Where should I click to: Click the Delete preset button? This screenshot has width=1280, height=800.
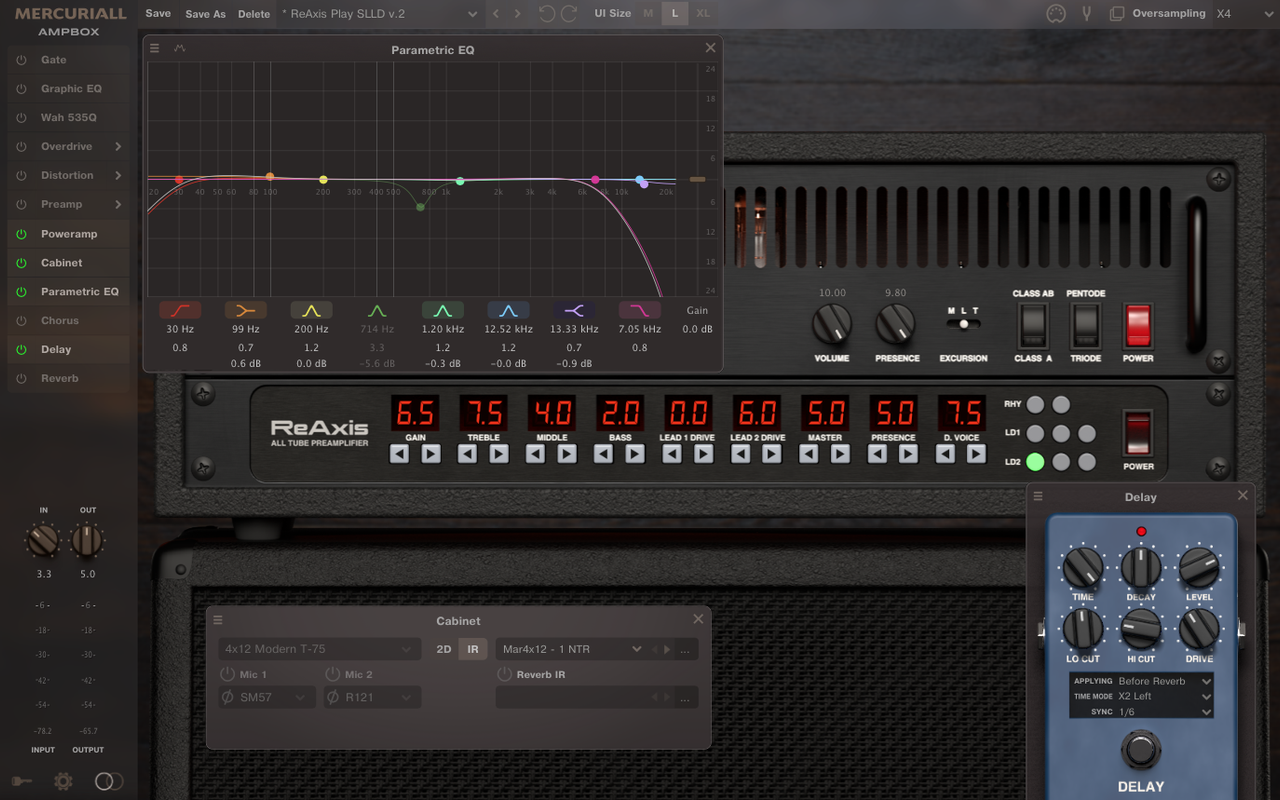(x=254, y=14)
